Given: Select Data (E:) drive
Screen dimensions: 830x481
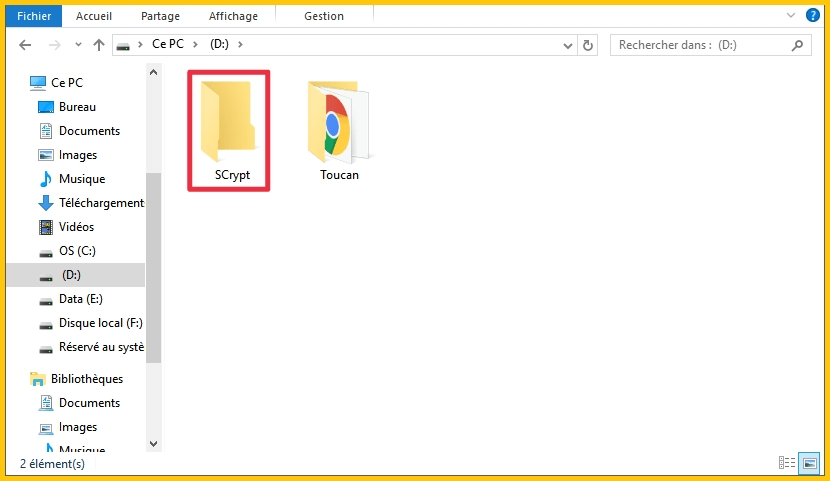Looking at the screenshot, I should (x=80, y=299).
